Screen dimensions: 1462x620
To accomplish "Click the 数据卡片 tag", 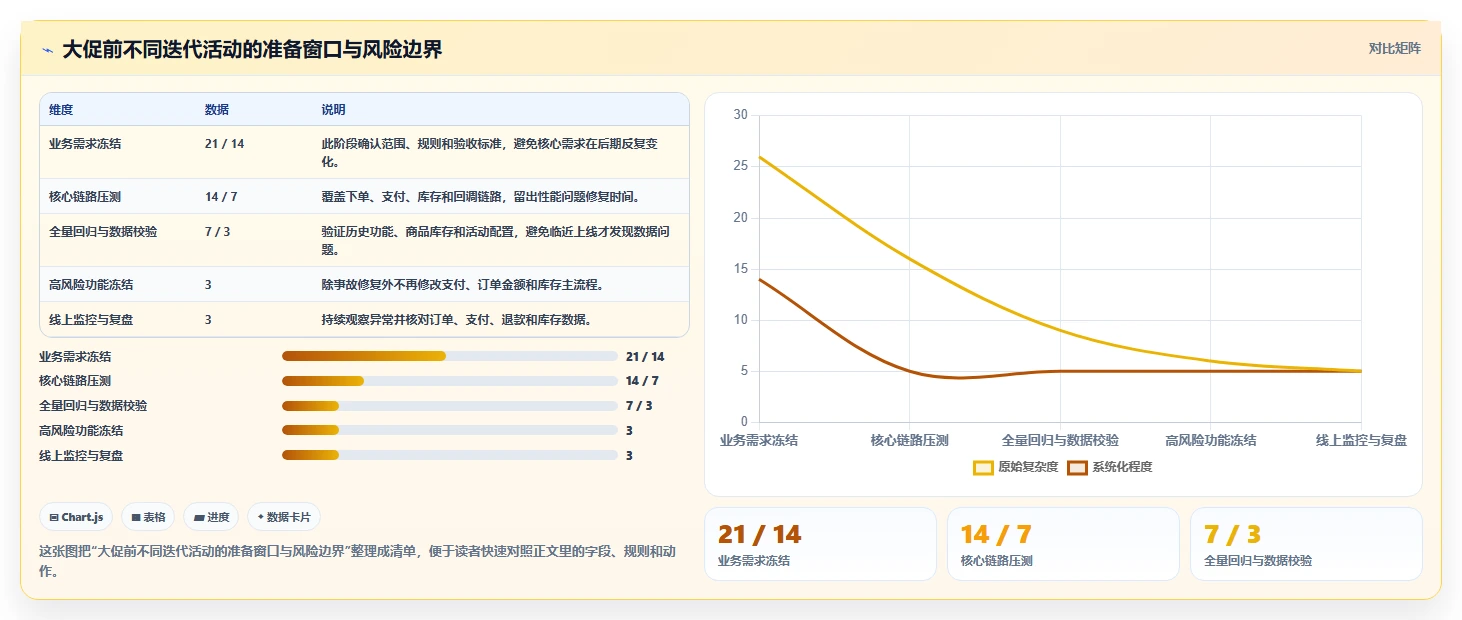I will (284, 517).
